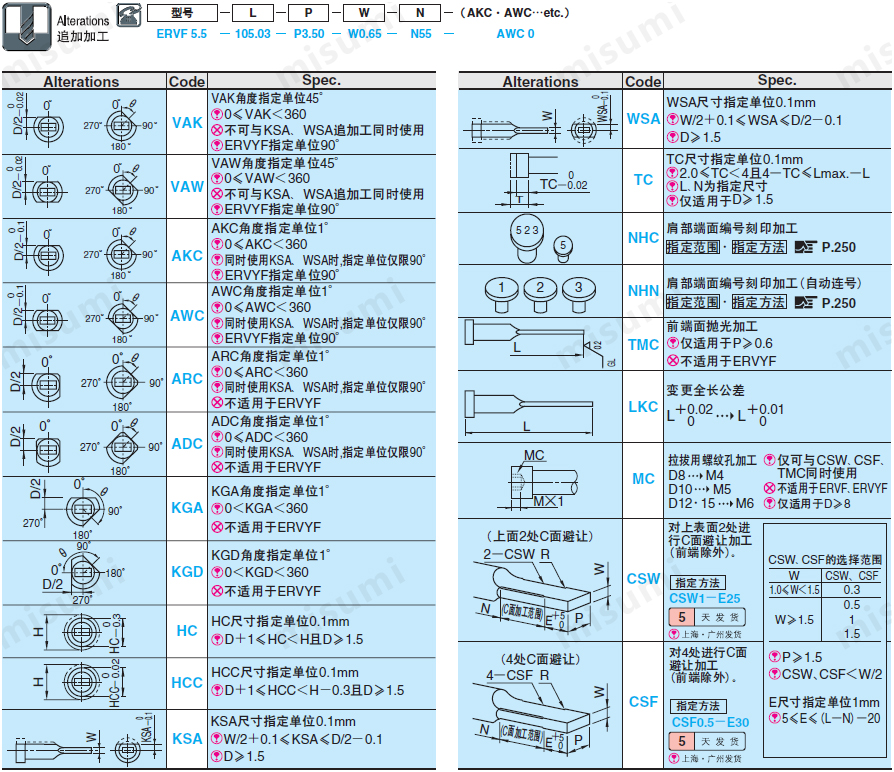
Task: Click the VAK code cell
Action: pos(187,123)
